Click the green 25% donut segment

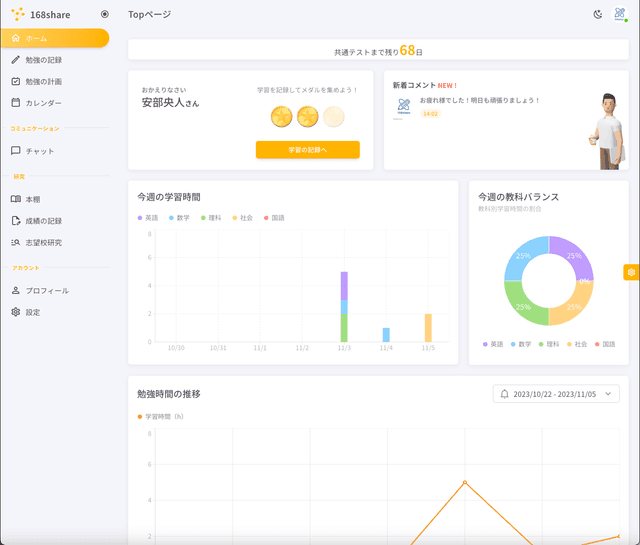[x=523, y=307]
